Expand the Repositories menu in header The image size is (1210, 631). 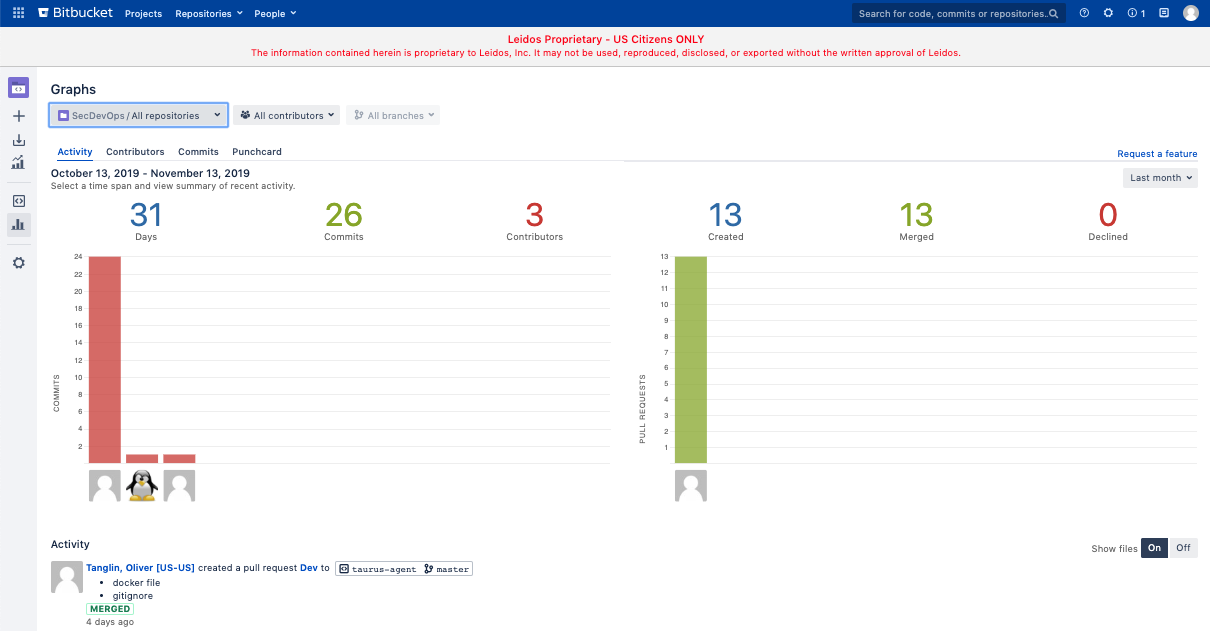point(209,14)
